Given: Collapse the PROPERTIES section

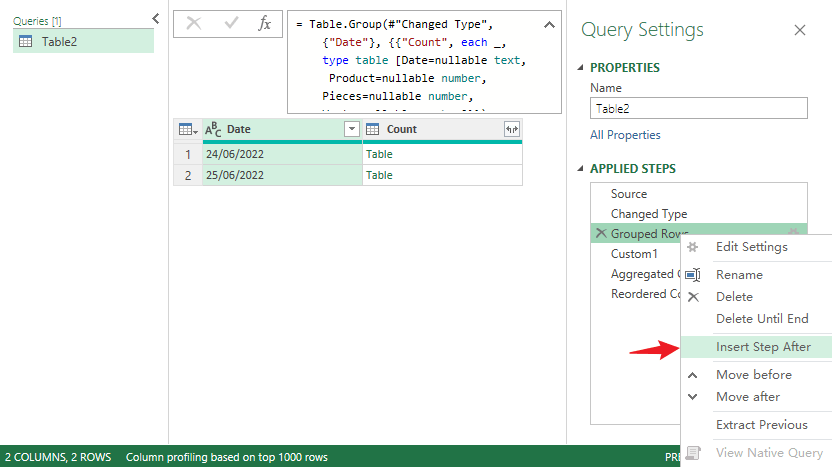Looking at the screenshot, I should [x=580, y=67].
